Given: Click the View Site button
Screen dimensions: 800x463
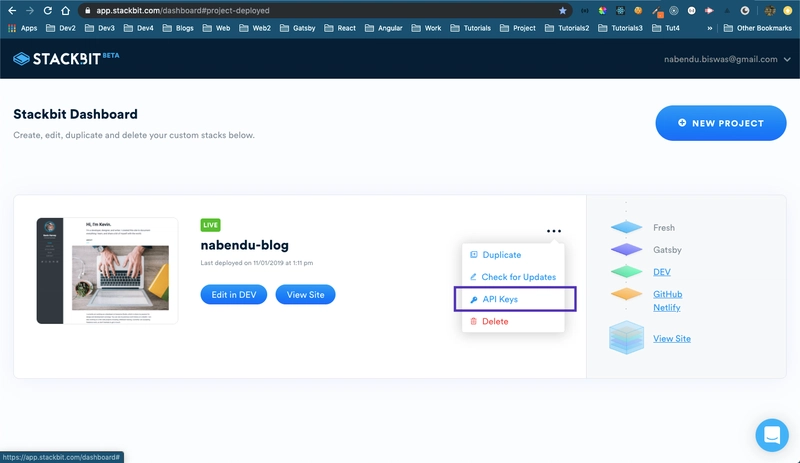Looking at the screenshot, I should 305,295.
